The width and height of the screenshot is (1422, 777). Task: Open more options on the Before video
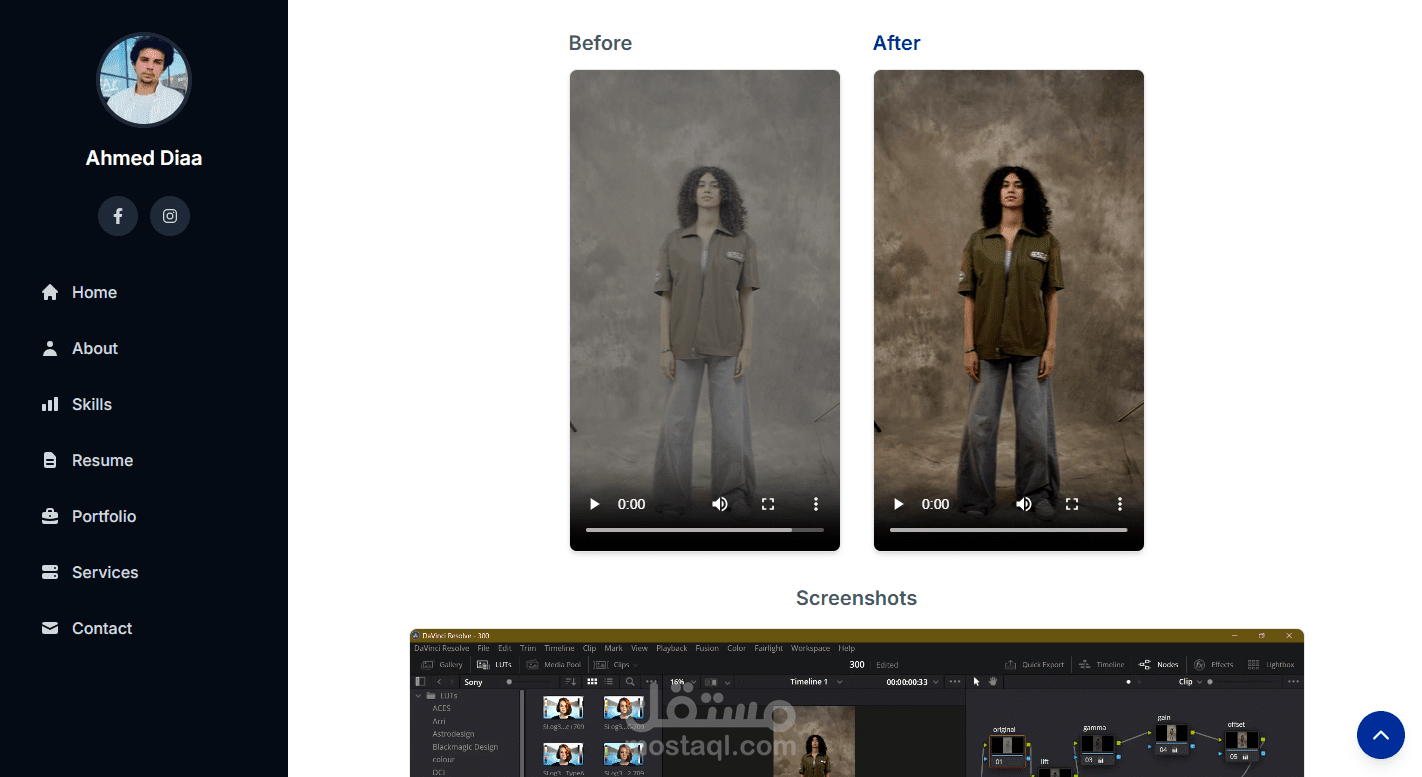[816, 504]
